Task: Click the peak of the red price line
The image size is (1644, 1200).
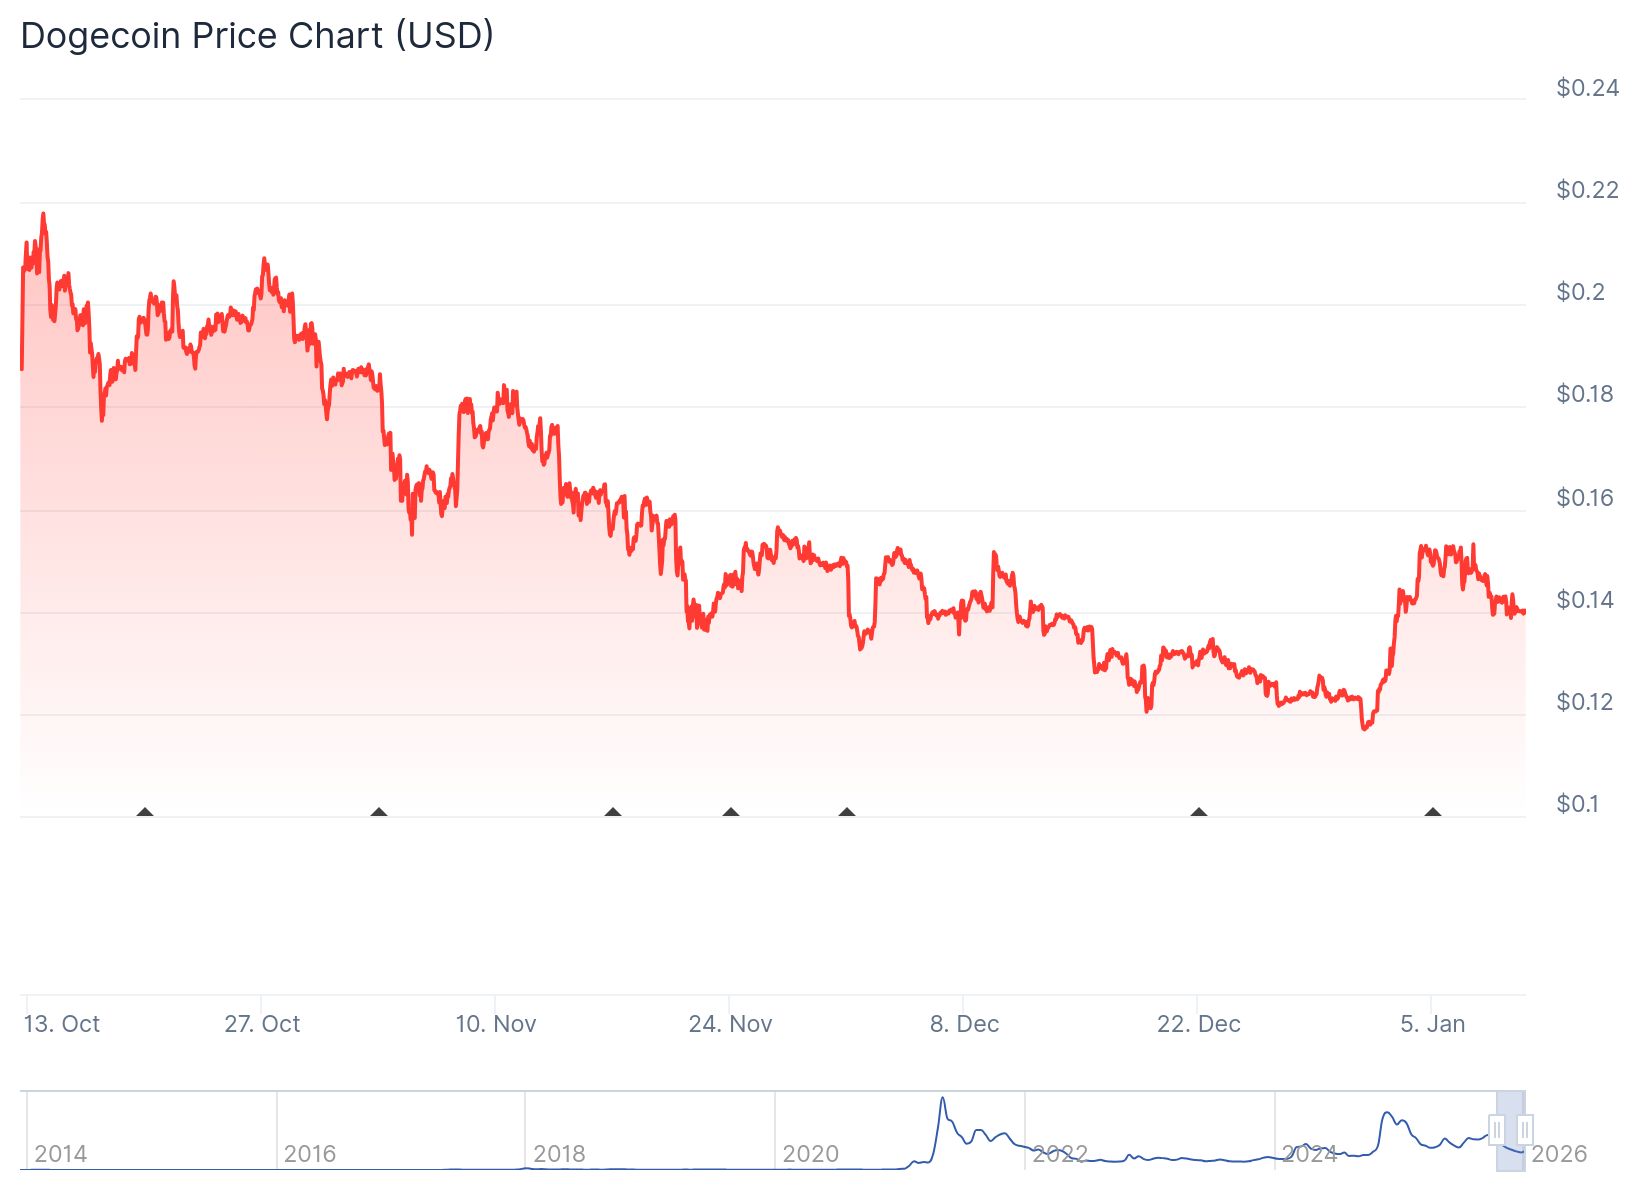Action: point(42,214)
